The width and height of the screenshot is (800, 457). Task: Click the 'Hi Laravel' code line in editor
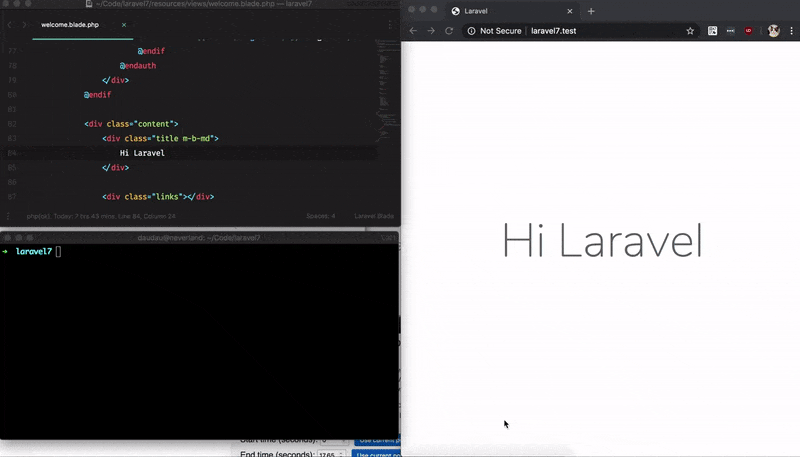[142, 153]
